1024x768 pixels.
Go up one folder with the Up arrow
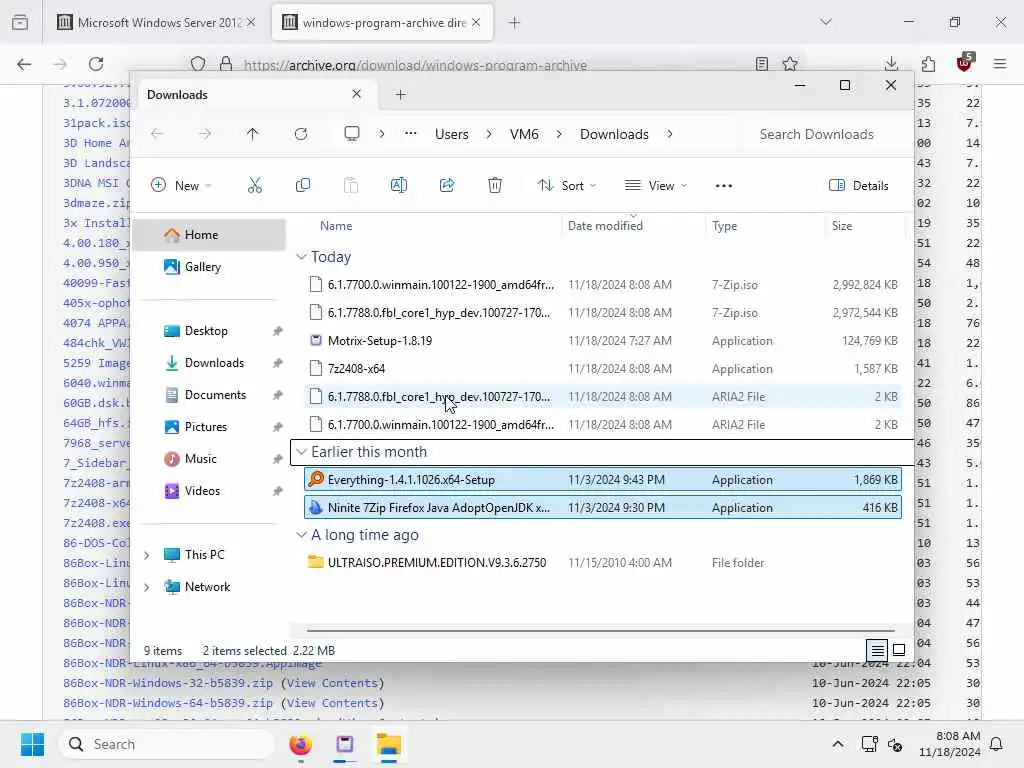(253, 134)
